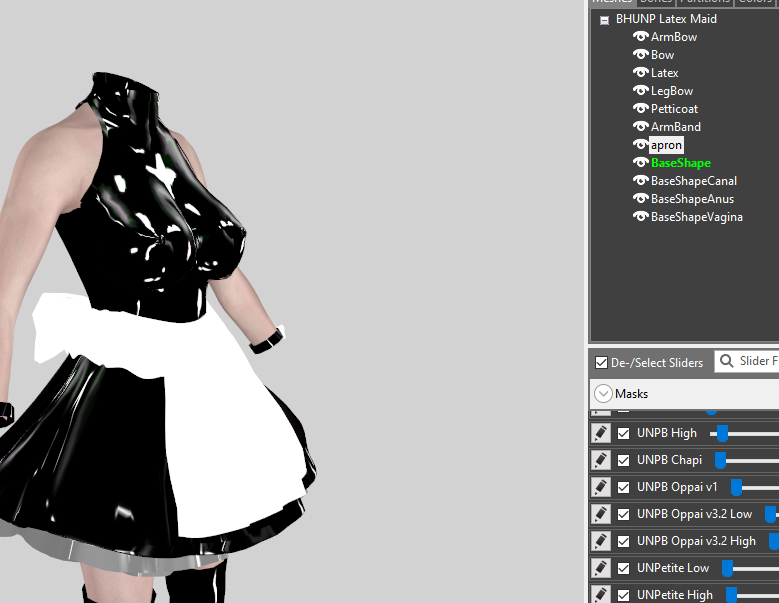Hide the Petticoat mesh eye icon
Screen dimensions: 779x603
[640, 108]
